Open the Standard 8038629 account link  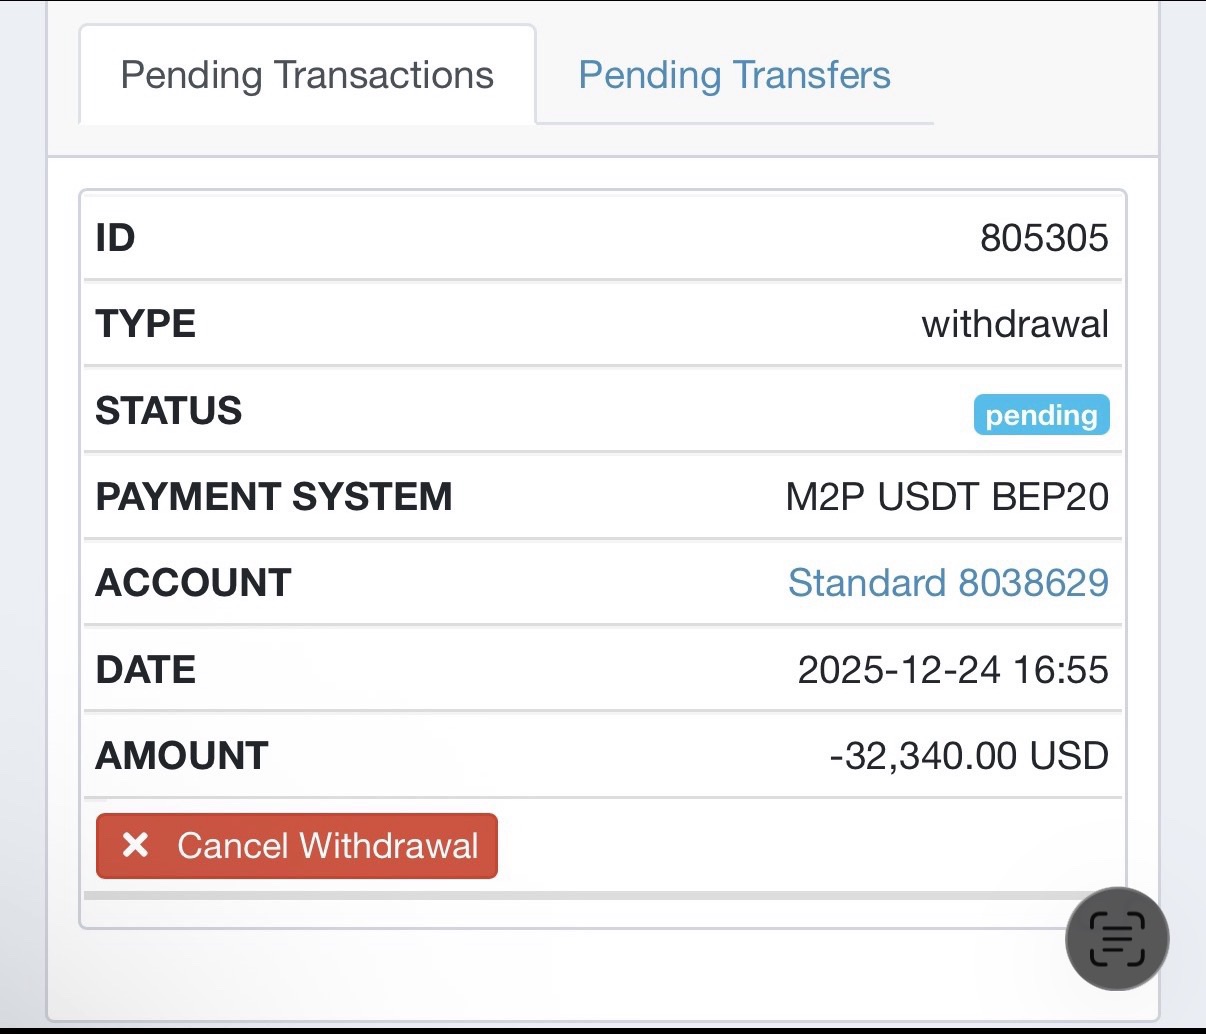948,583
